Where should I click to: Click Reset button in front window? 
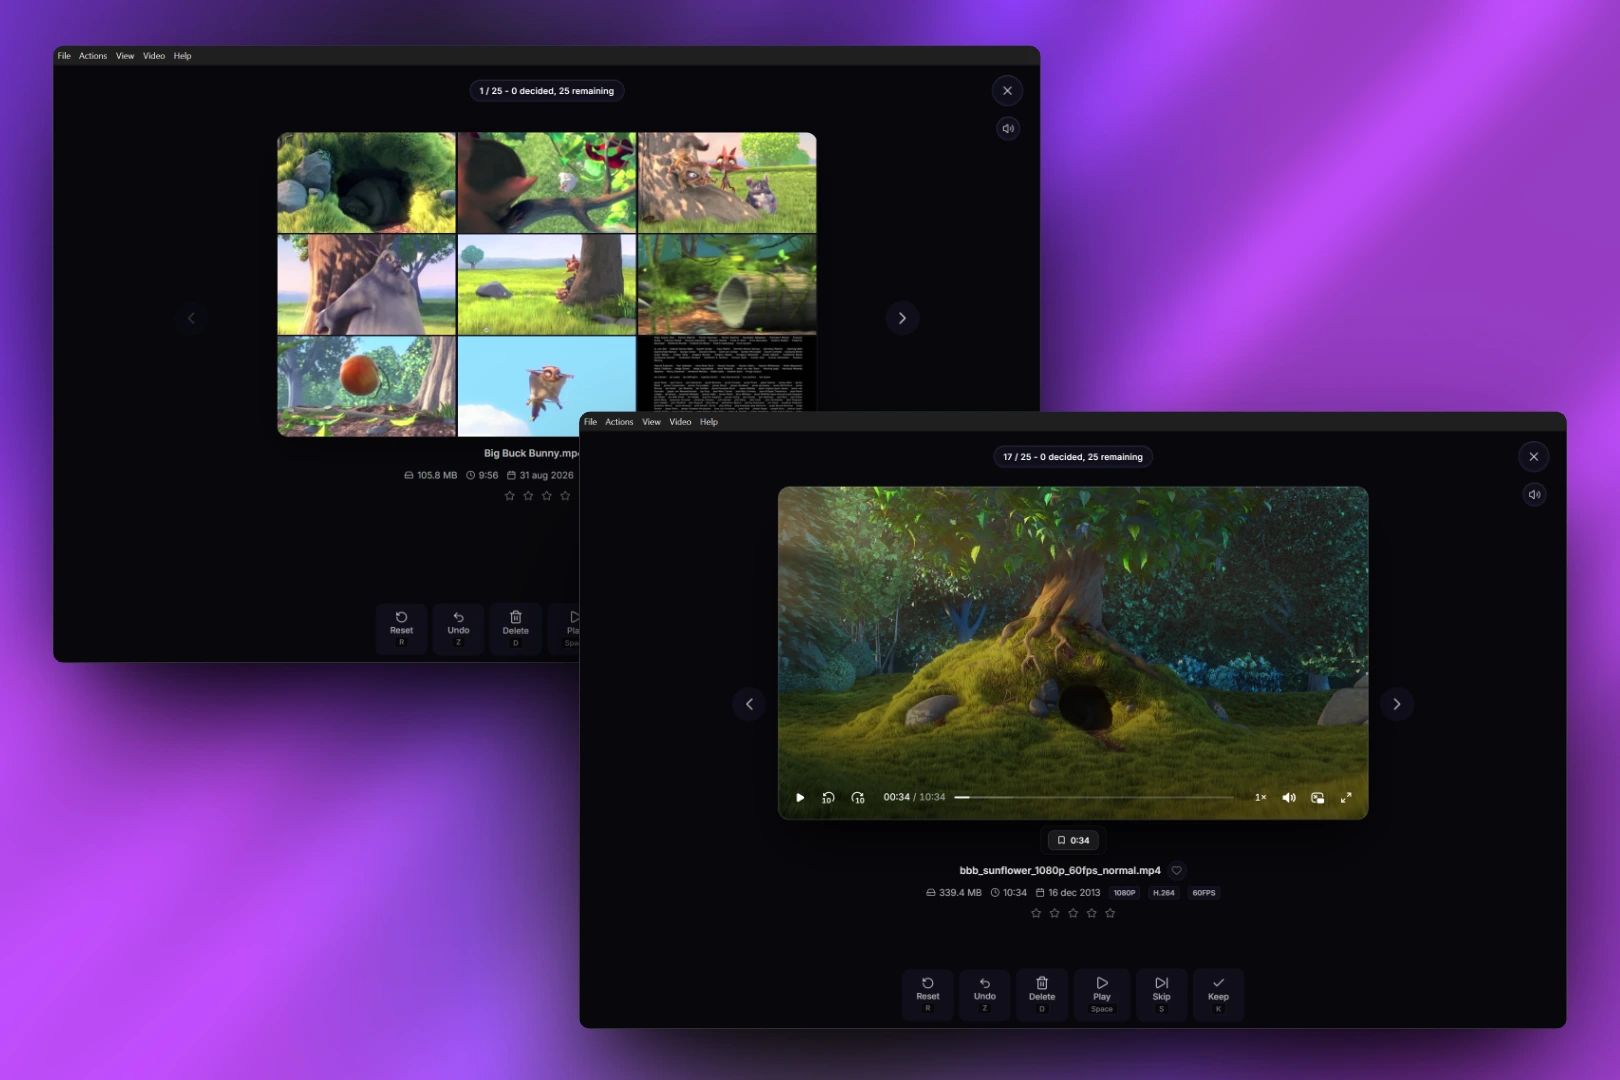point(928,994)
